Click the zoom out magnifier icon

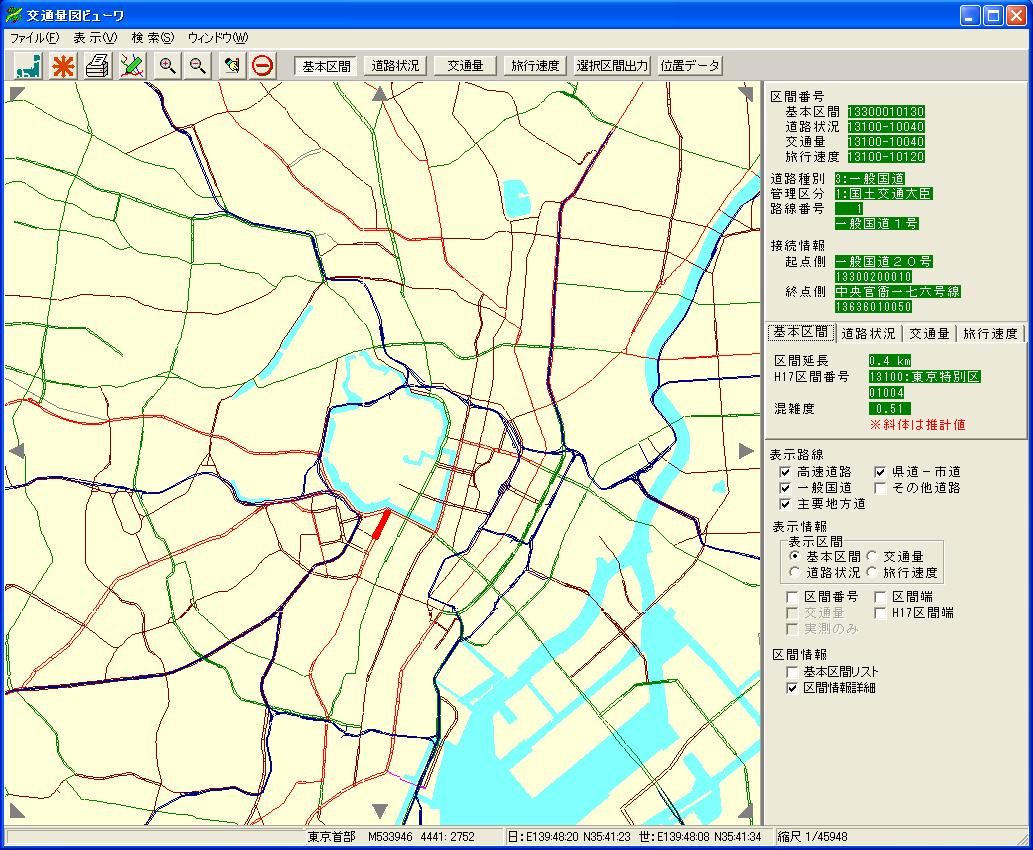(x=198, y=66)
